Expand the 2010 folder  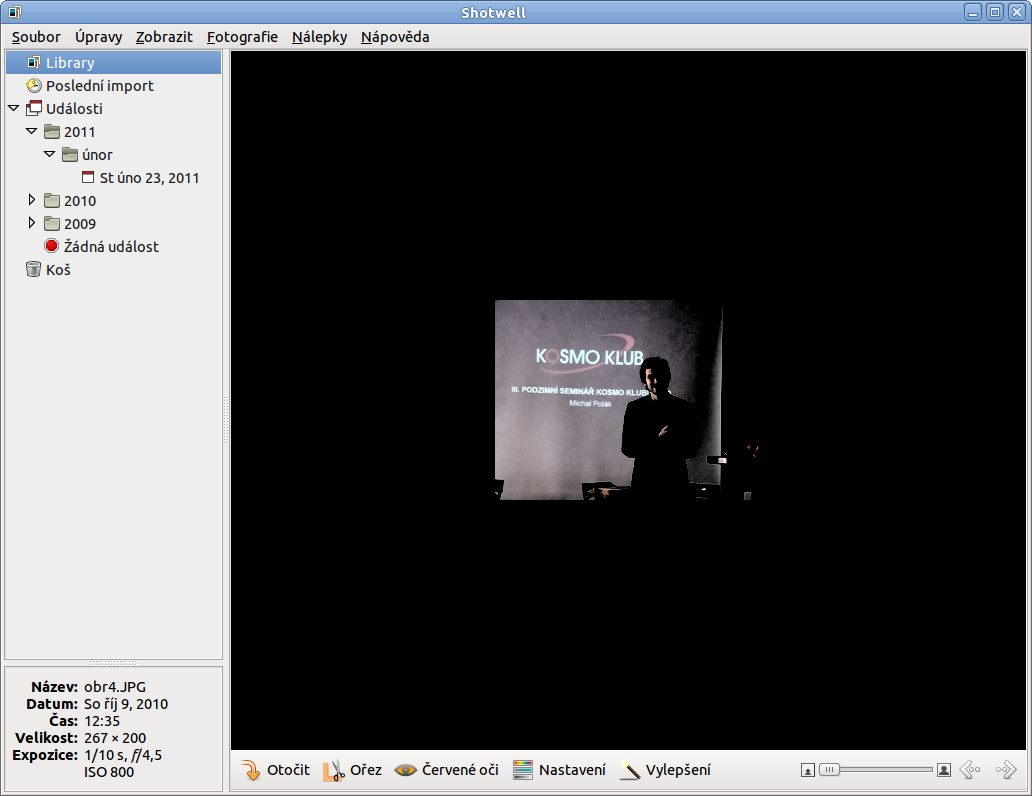pos(32,200)
